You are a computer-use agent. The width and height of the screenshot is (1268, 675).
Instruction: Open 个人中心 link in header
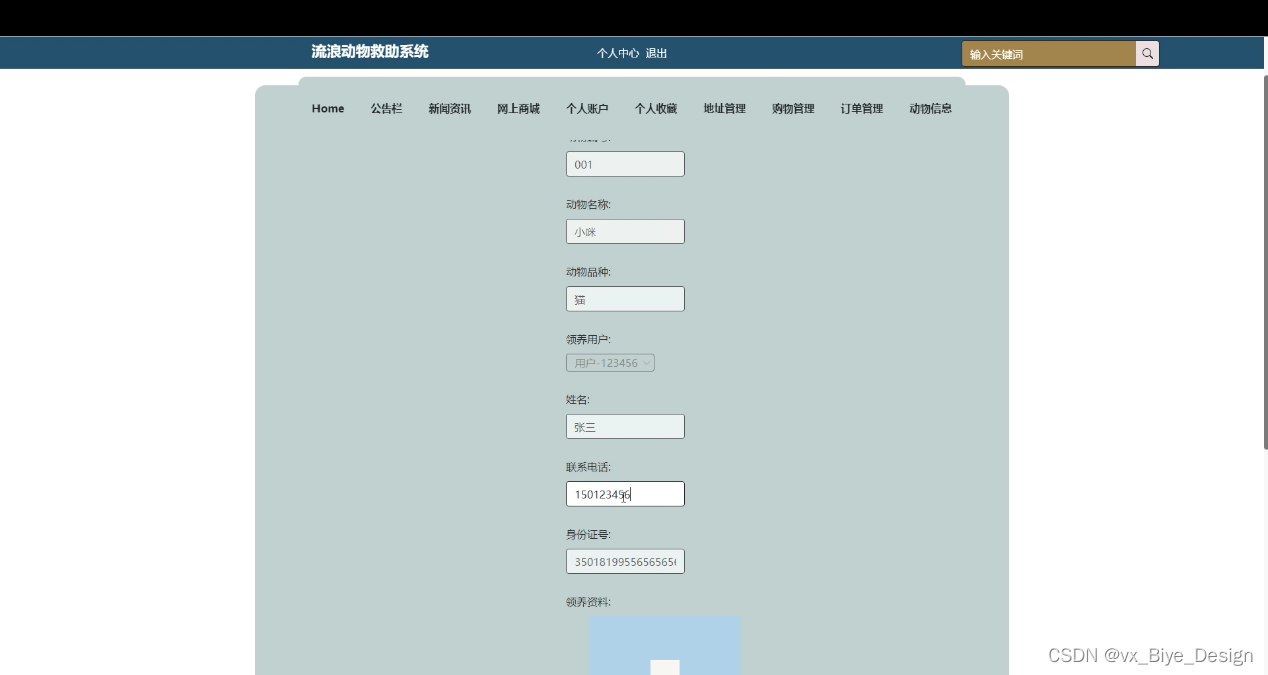click(x=618, y=54)
